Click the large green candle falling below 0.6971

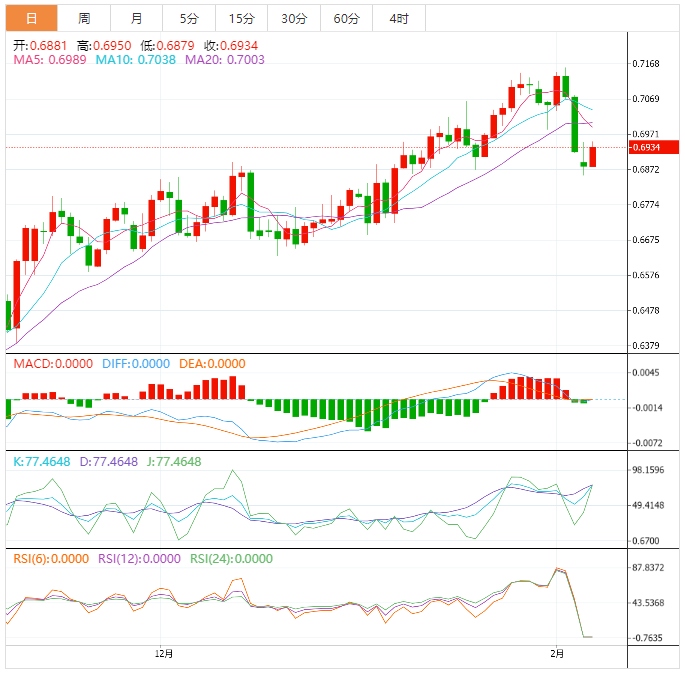(574, 124)
